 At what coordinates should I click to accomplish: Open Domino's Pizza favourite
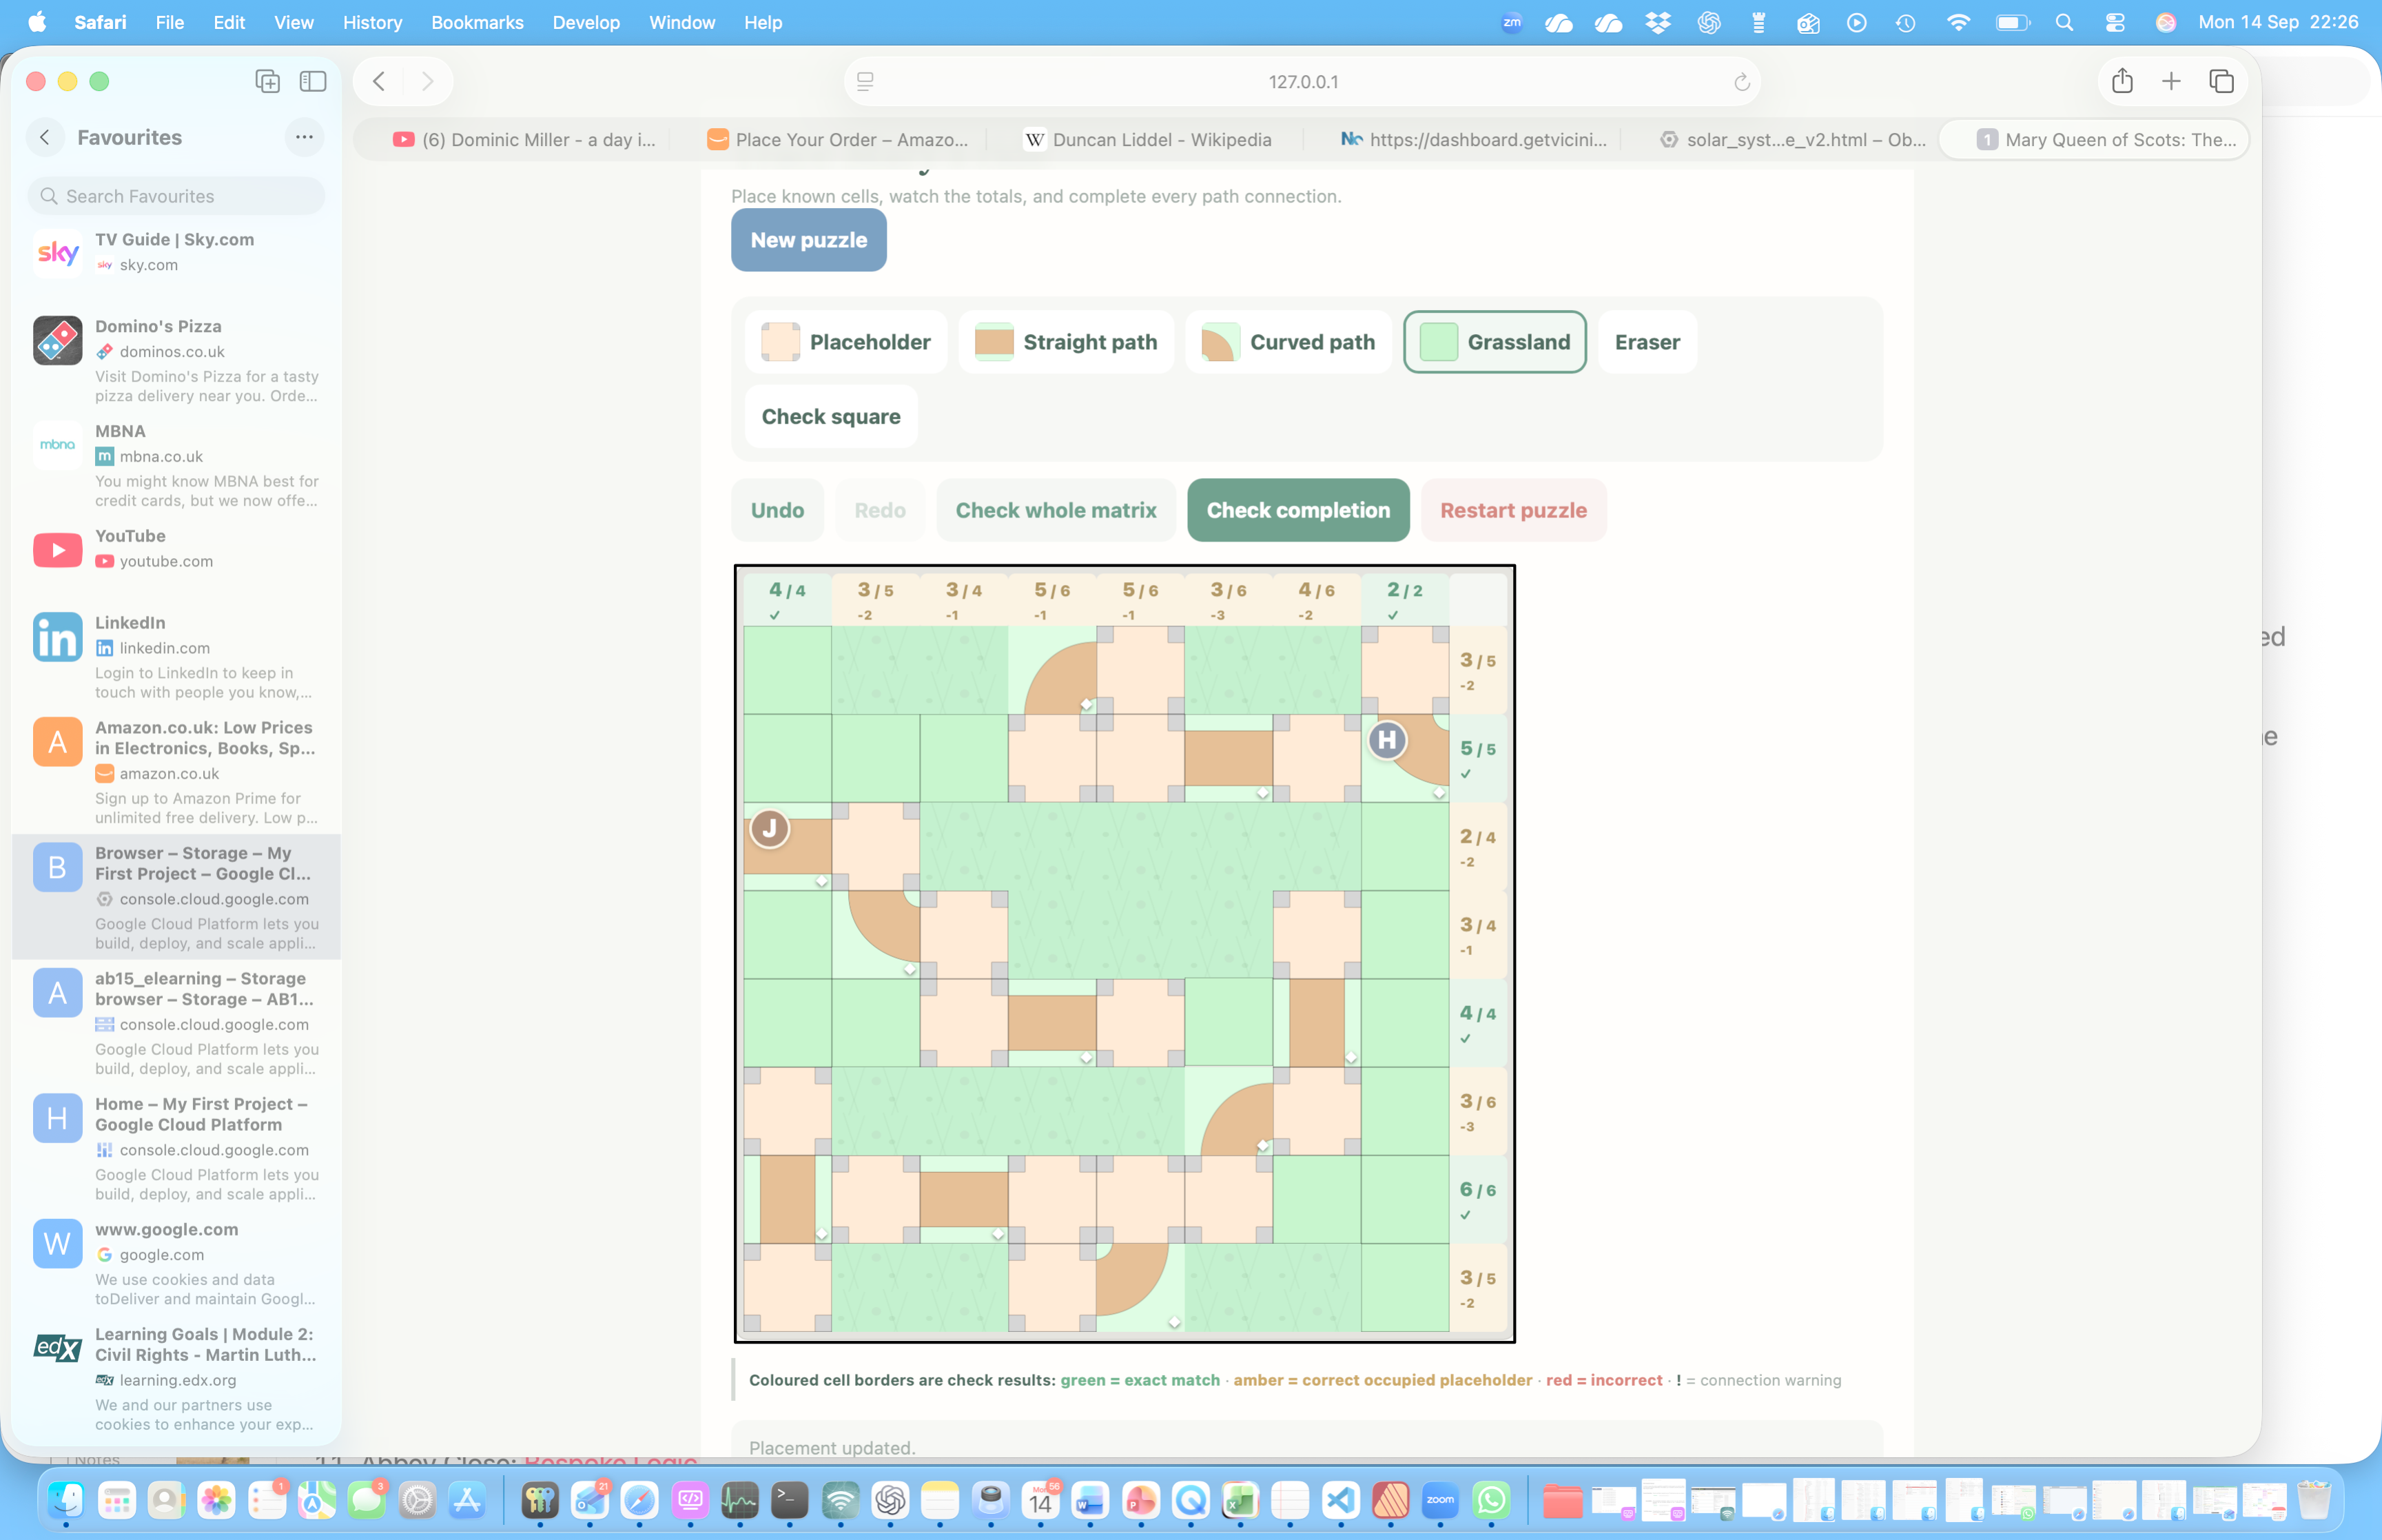click(176, 360)
